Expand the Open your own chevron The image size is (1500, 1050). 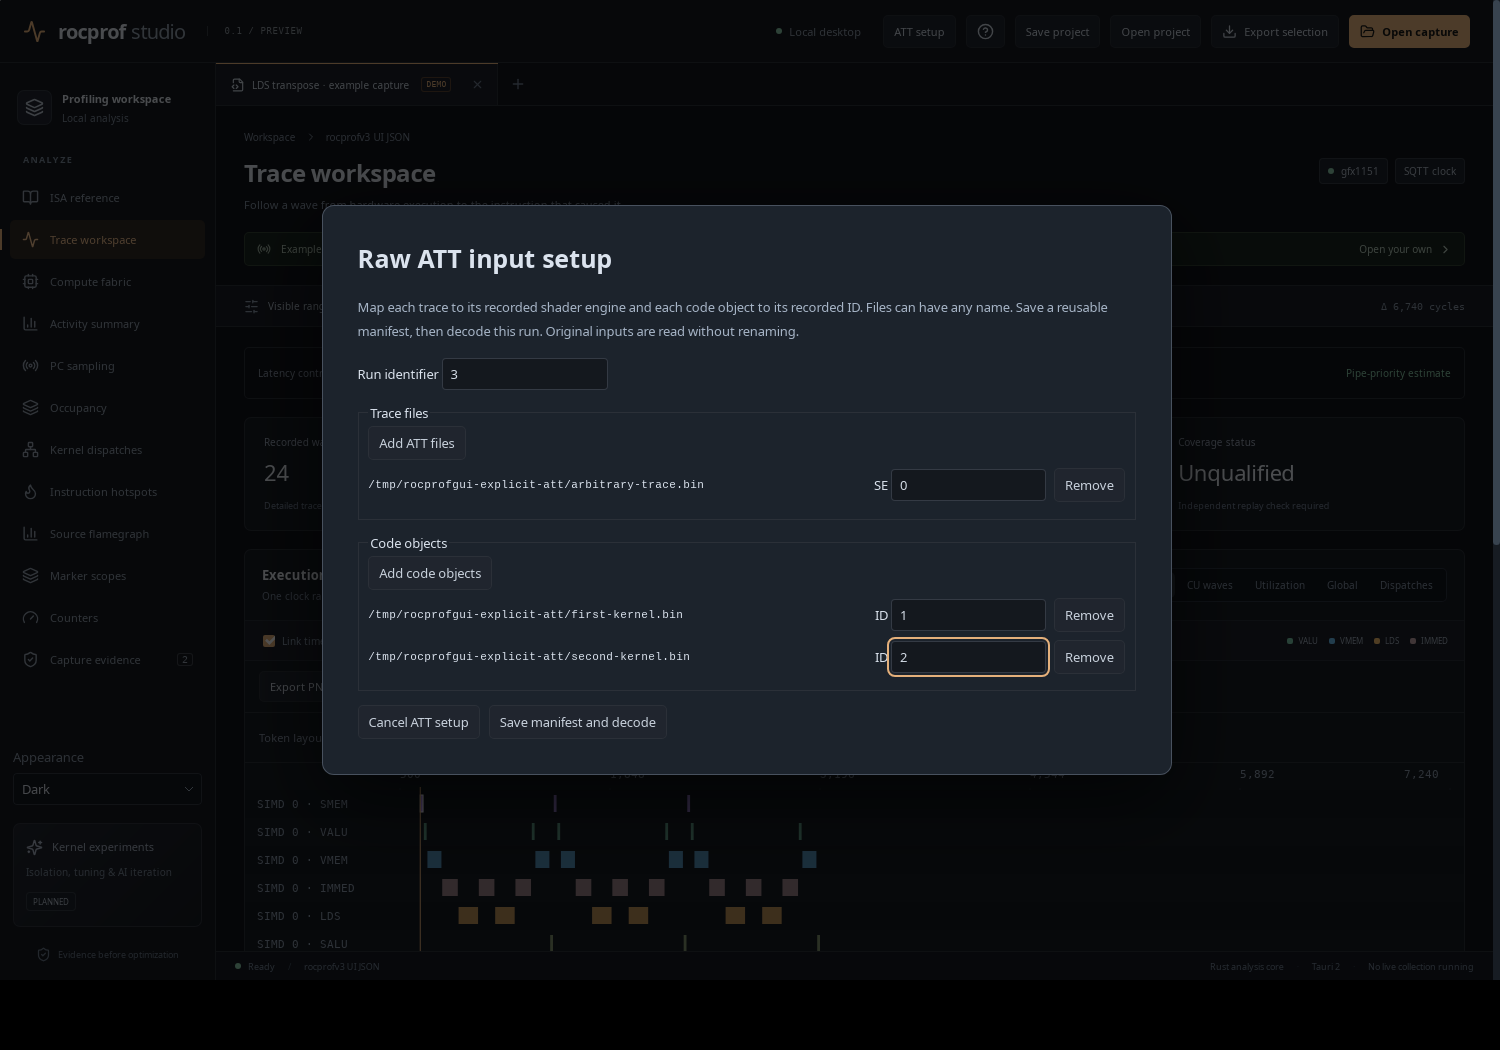click(1445, 250)
